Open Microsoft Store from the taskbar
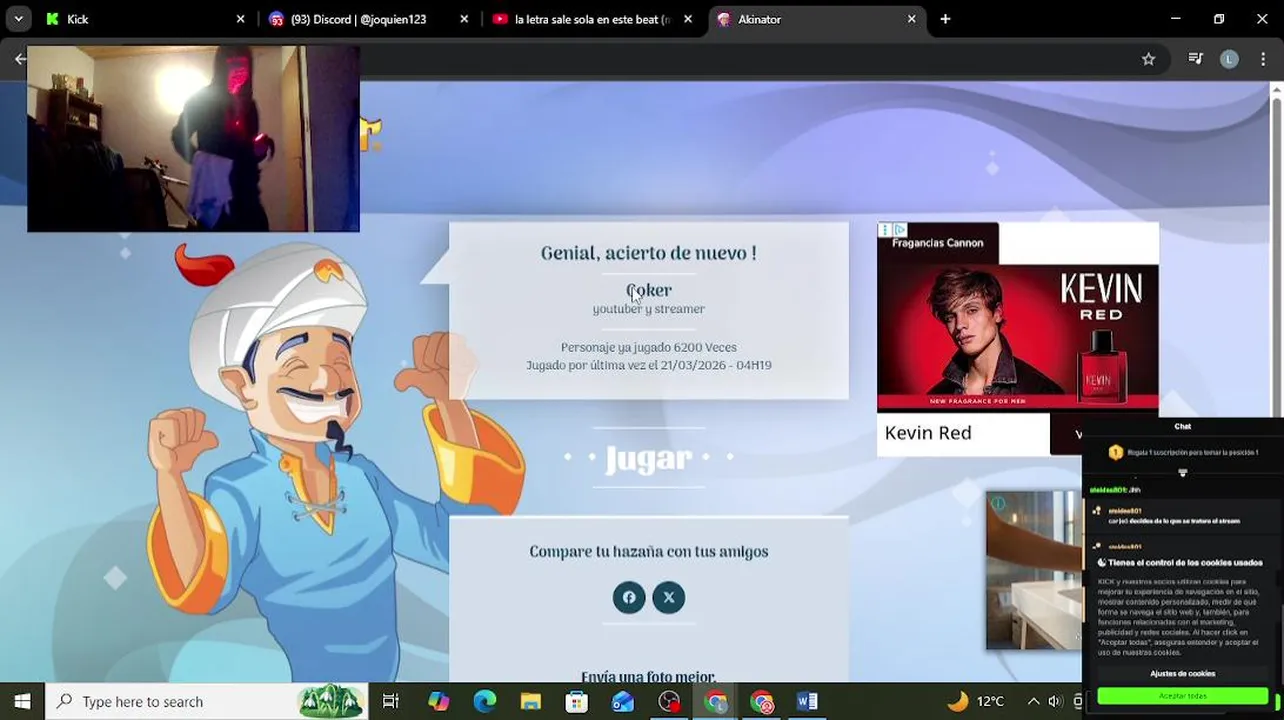 (x=577, y=701)
